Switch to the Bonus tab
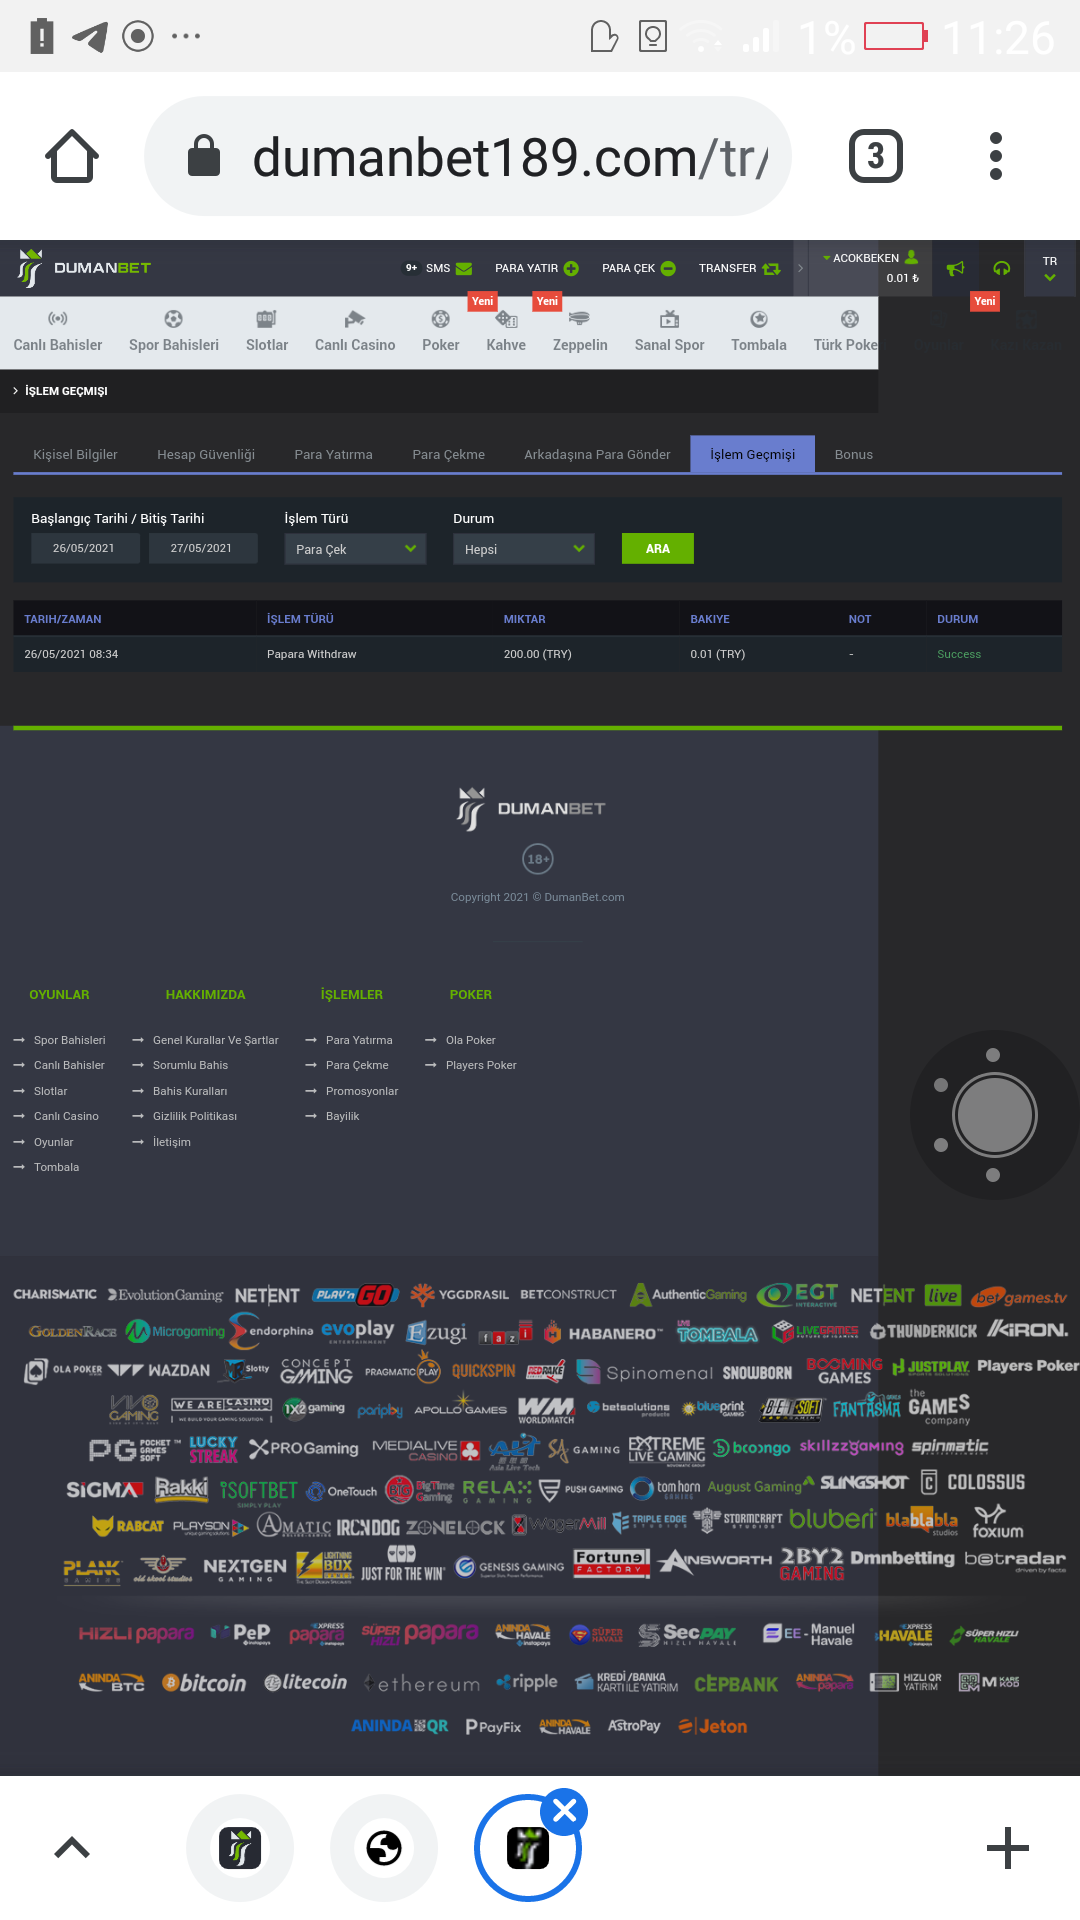 coord(853,454)
